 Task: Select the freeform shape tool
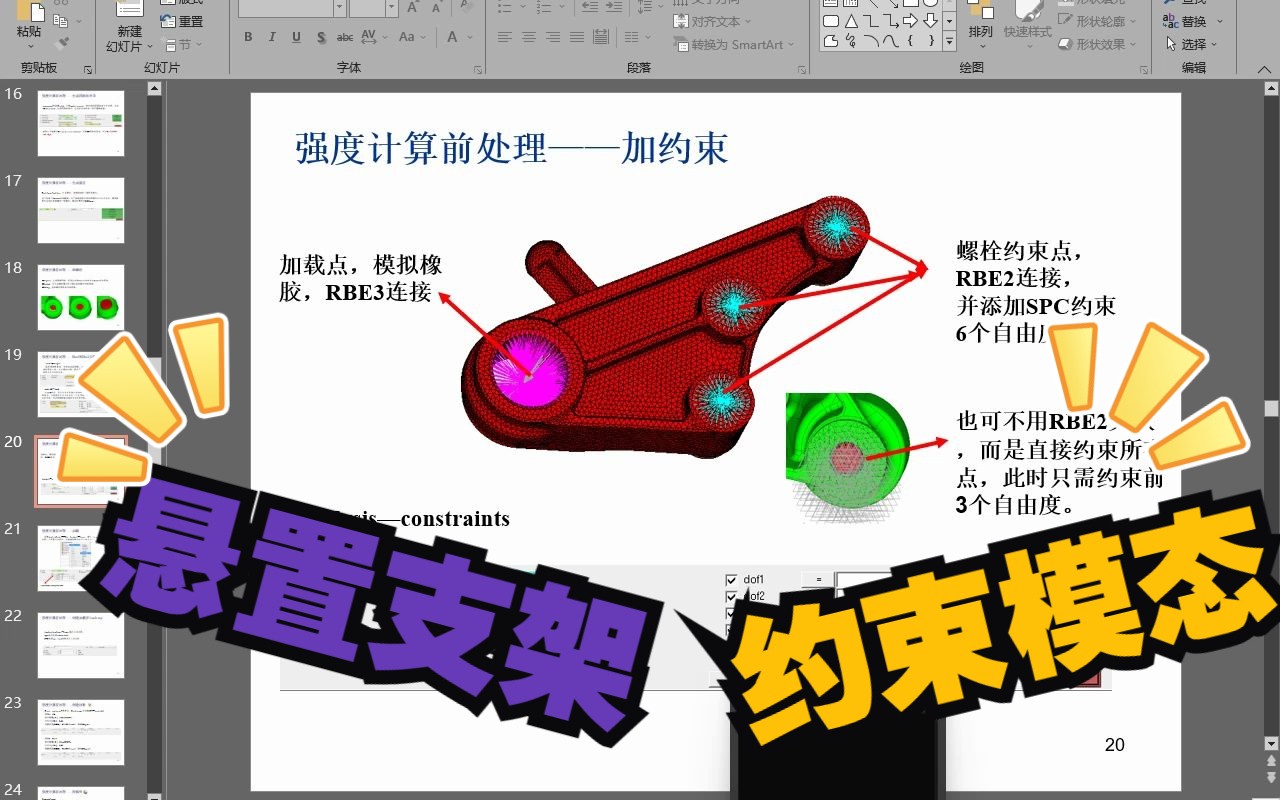[830, 41]
